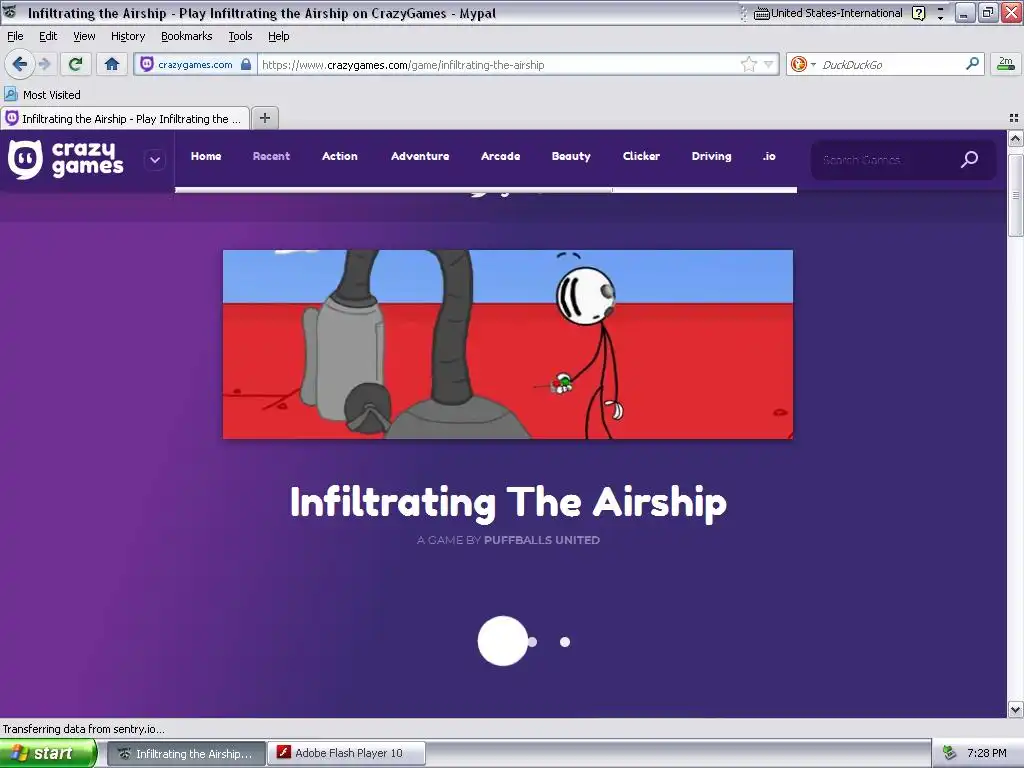Click the PUFFBALLS UNITED developer link
The height and width of the screenshot is (768, 1024).
(x=541, y=540)
